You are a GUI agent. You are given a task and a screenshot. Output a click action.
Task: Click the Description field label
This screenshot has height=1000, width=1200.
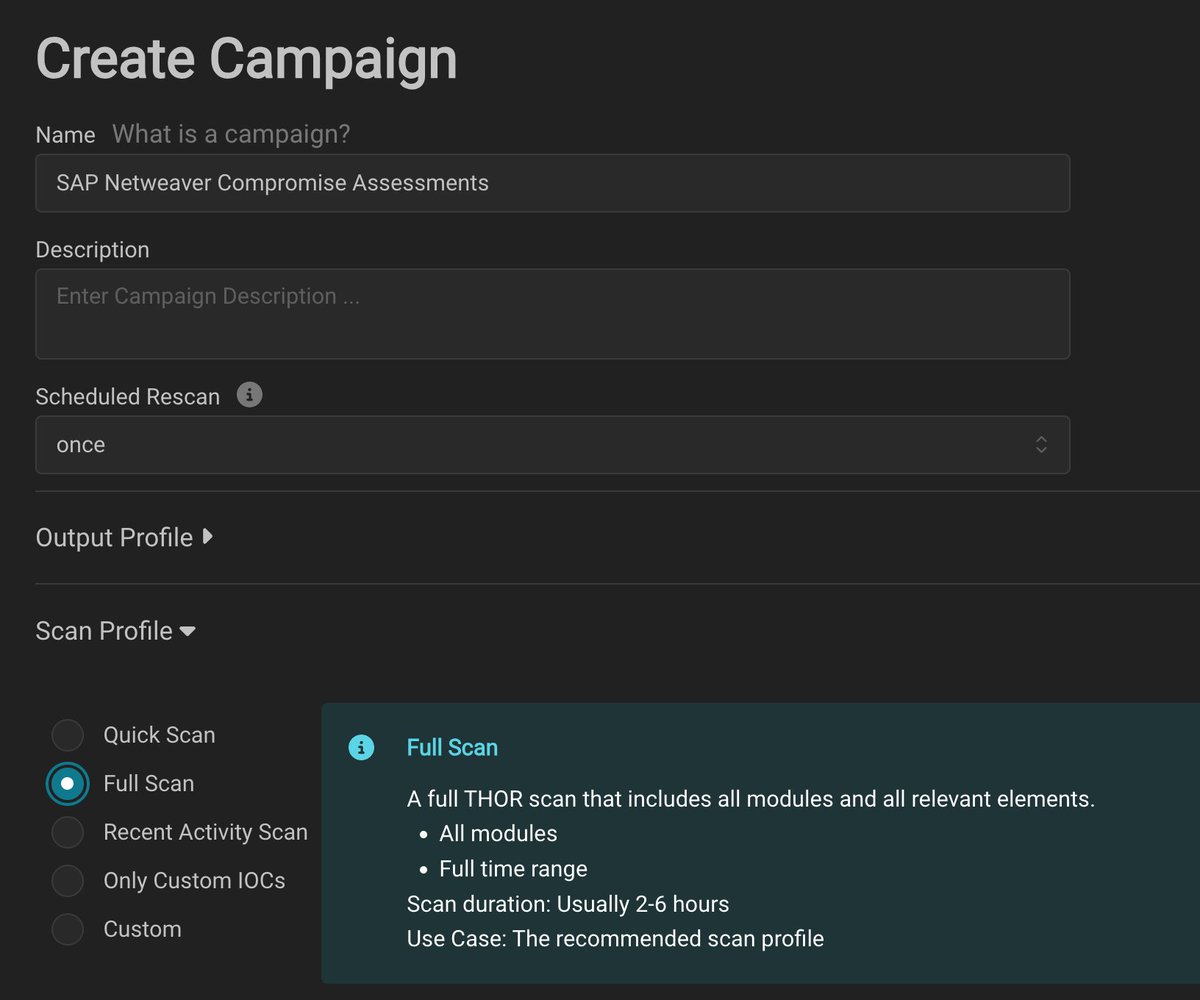92,250
